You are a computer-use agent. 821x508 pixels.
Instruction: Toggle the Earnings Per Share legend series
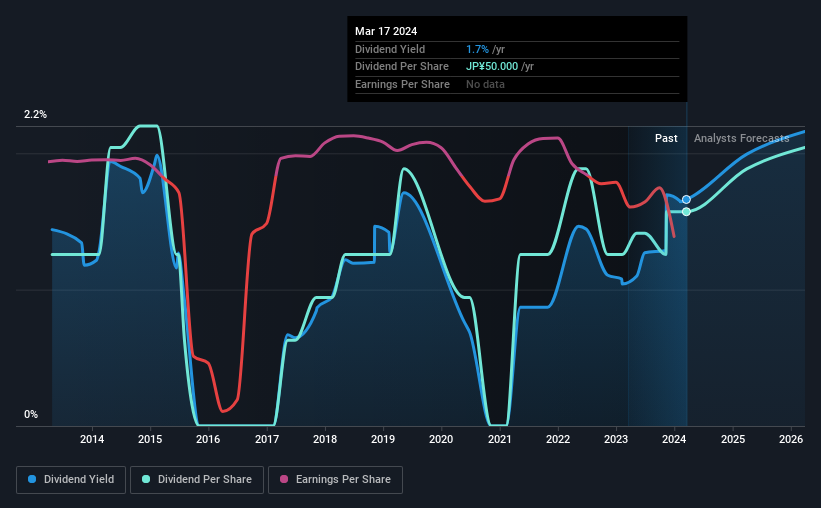pyautogui.click(x=335, y=480)
